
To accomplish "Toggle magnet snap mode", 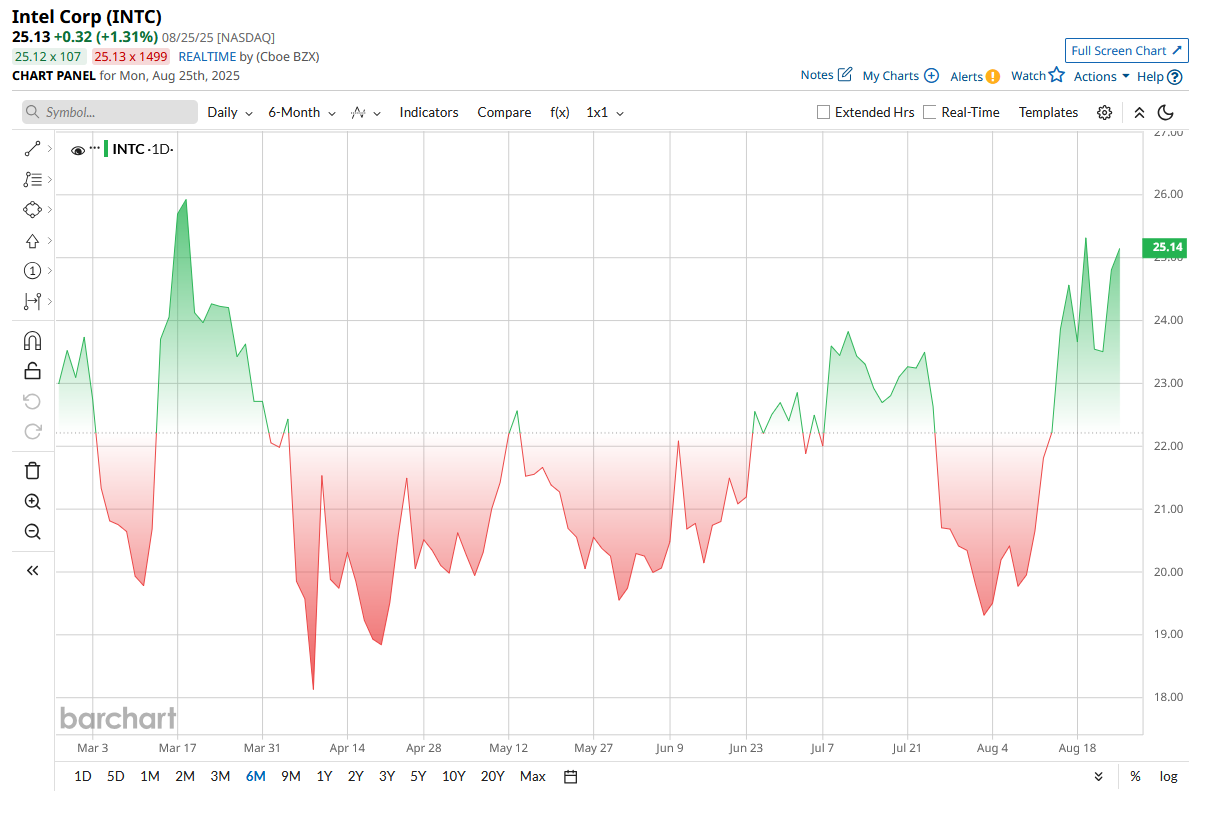I will tap(32, 341).
